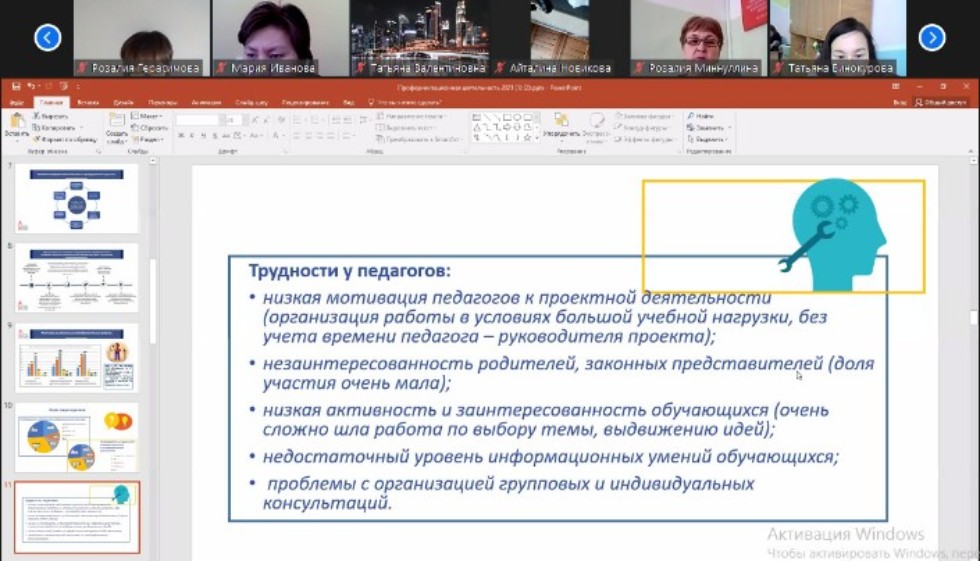Click the Save icon in quick access toolbar
Viewport: 980px width, 561px height.
coord(16,86)
